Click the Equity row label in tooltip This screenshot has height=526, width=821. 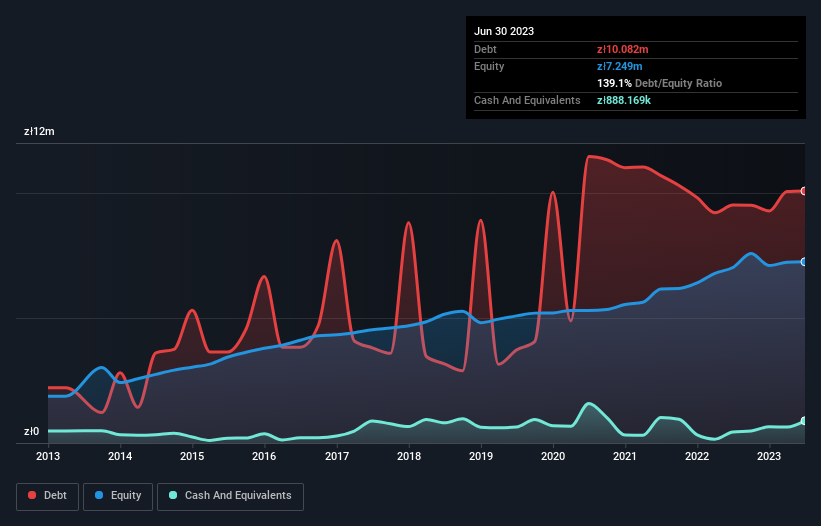tap(489, 66)
